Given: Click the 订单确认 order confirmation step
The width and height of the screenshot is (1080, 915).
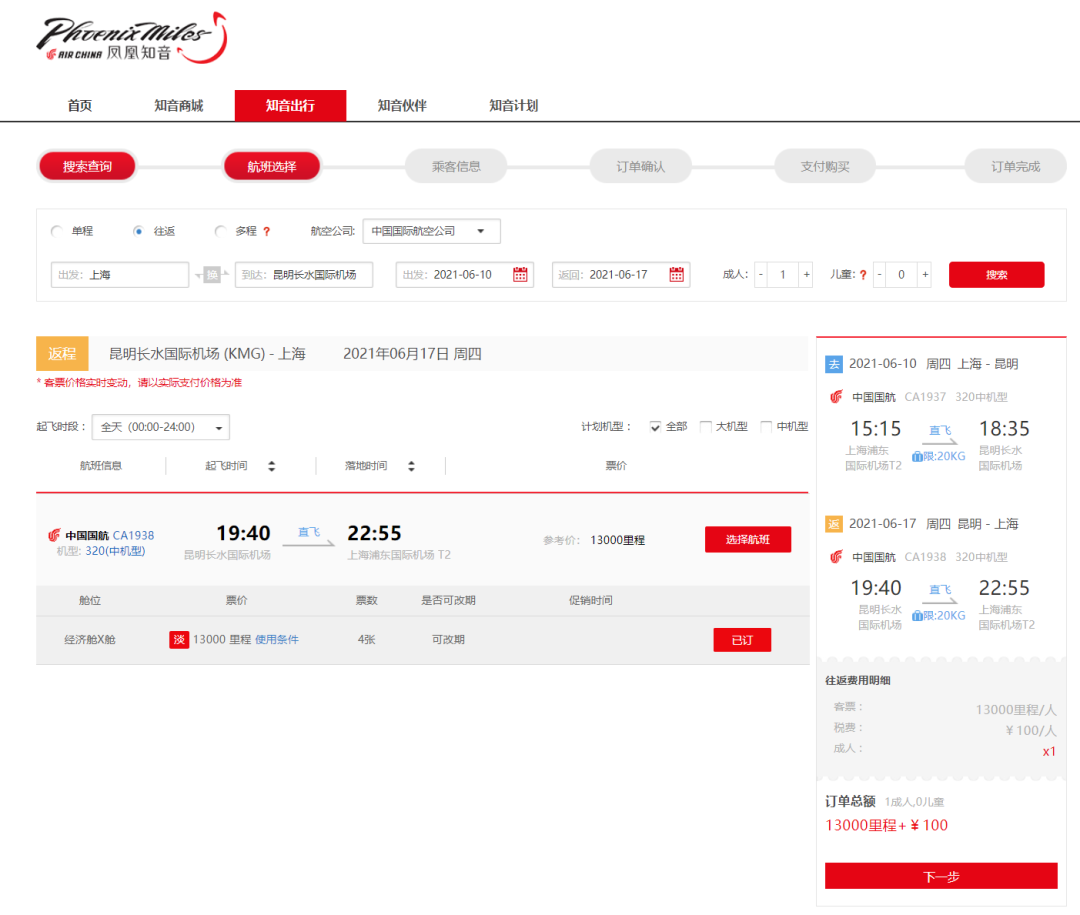Looking at the screenshot, I should click(x=641, y=167).
